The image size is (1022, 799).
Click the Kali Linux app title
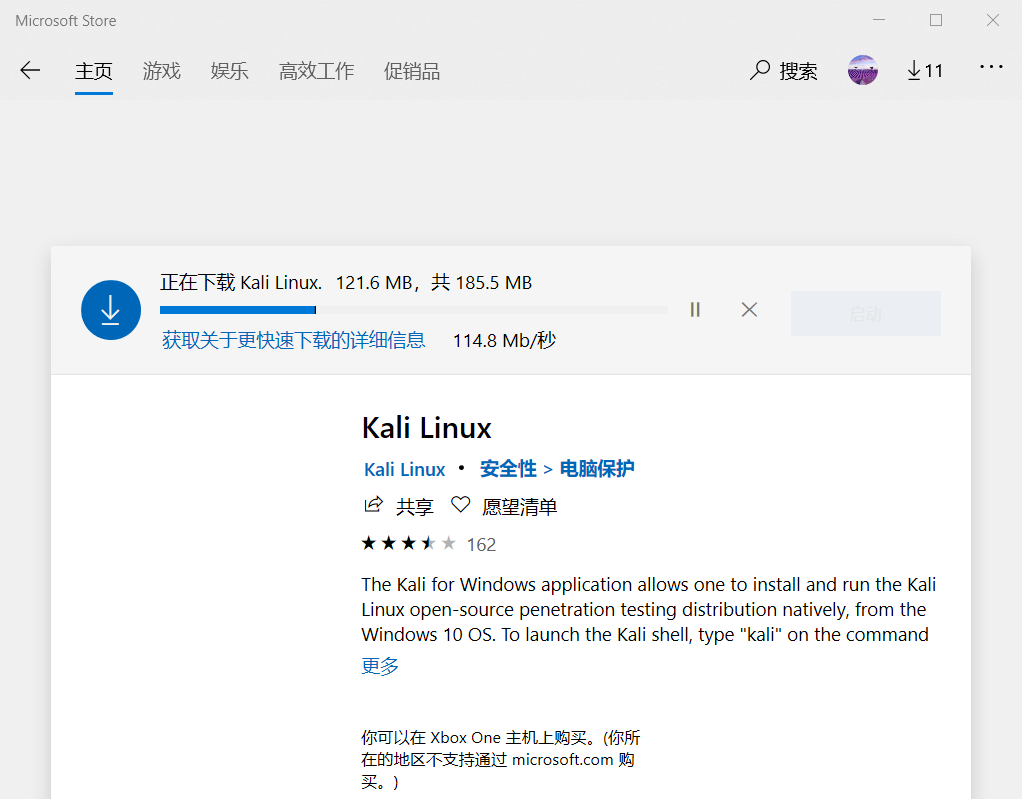click(426, 428)
